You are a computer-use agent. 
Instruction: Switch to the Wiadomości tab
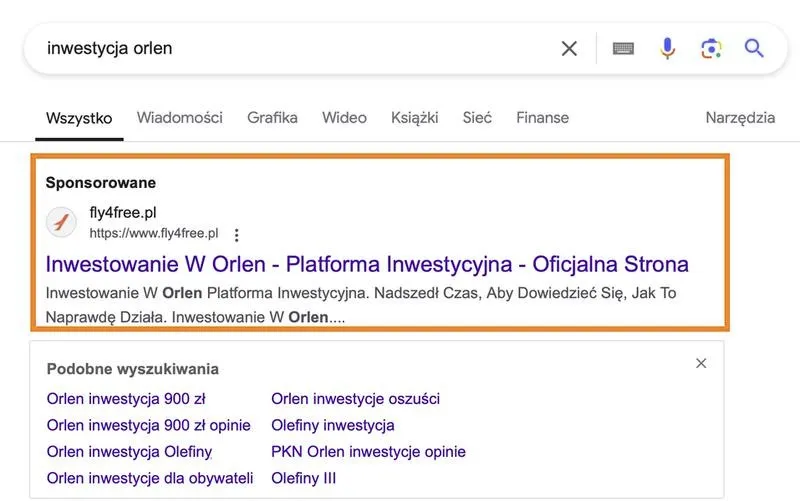click(180, 118)
